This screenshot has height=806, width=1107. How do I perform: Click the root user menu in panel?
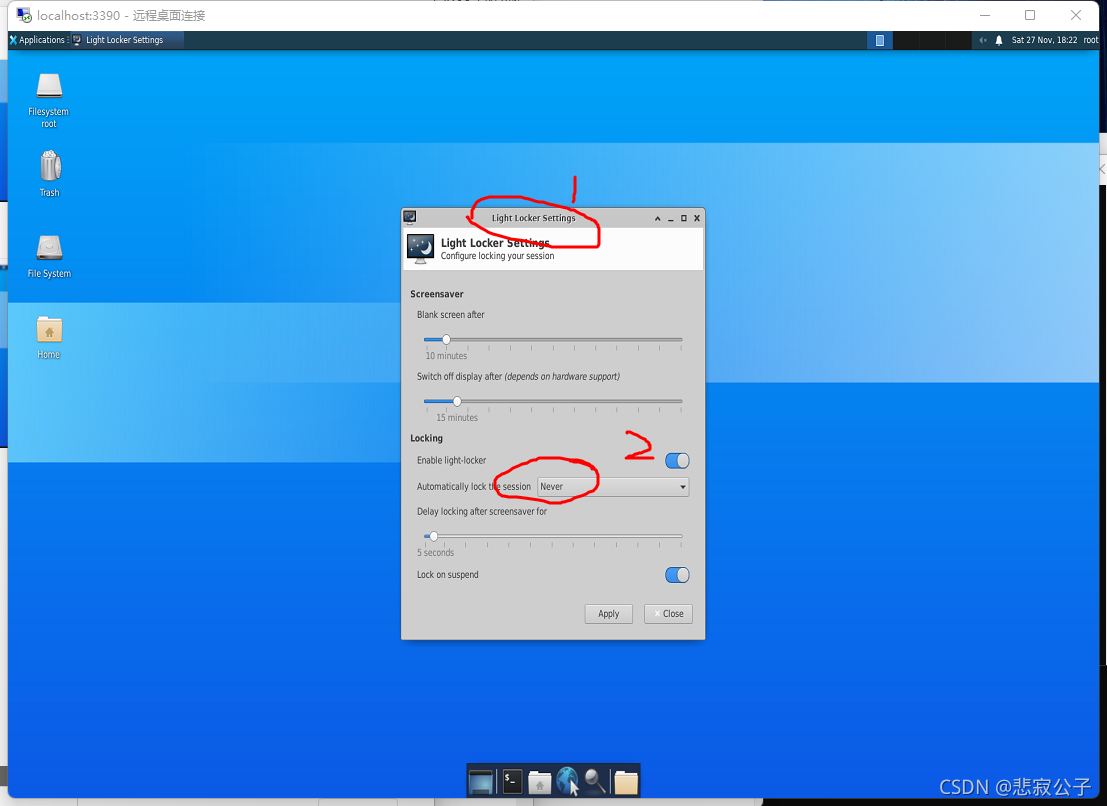pyautogui.click(x=1090, y=40)
